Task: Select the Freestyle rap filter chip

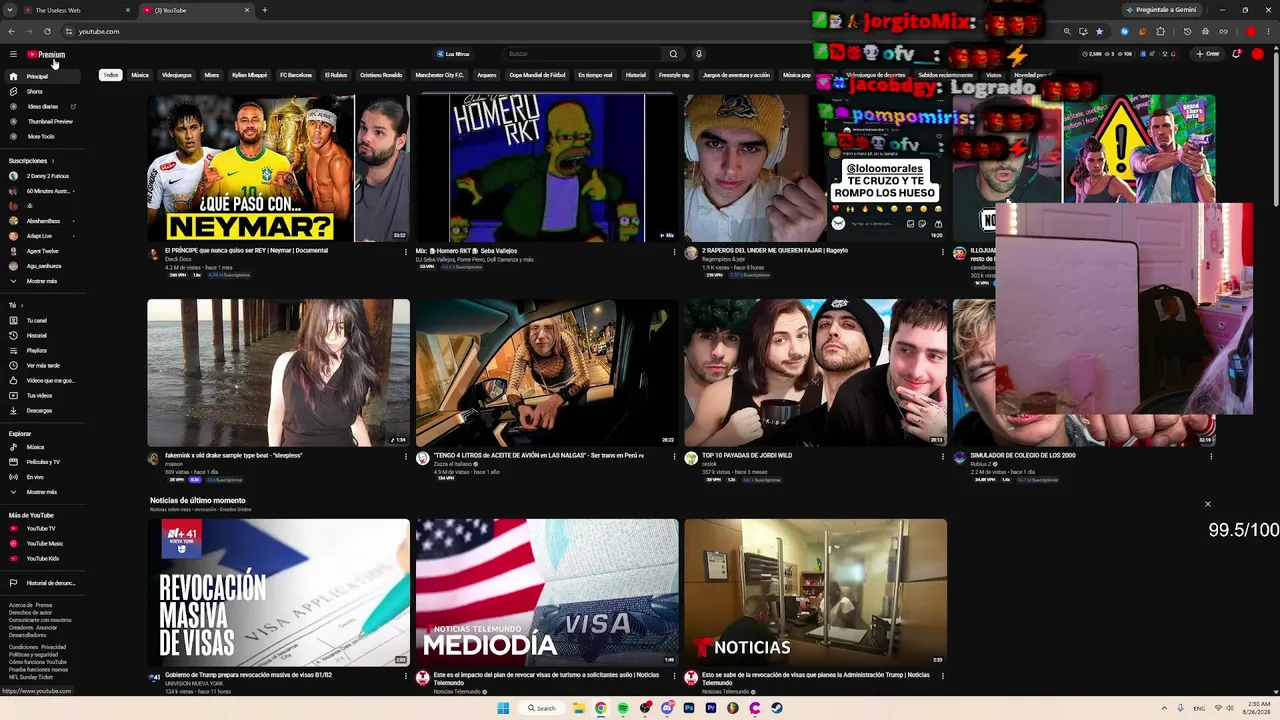Action: coord(674,75)
